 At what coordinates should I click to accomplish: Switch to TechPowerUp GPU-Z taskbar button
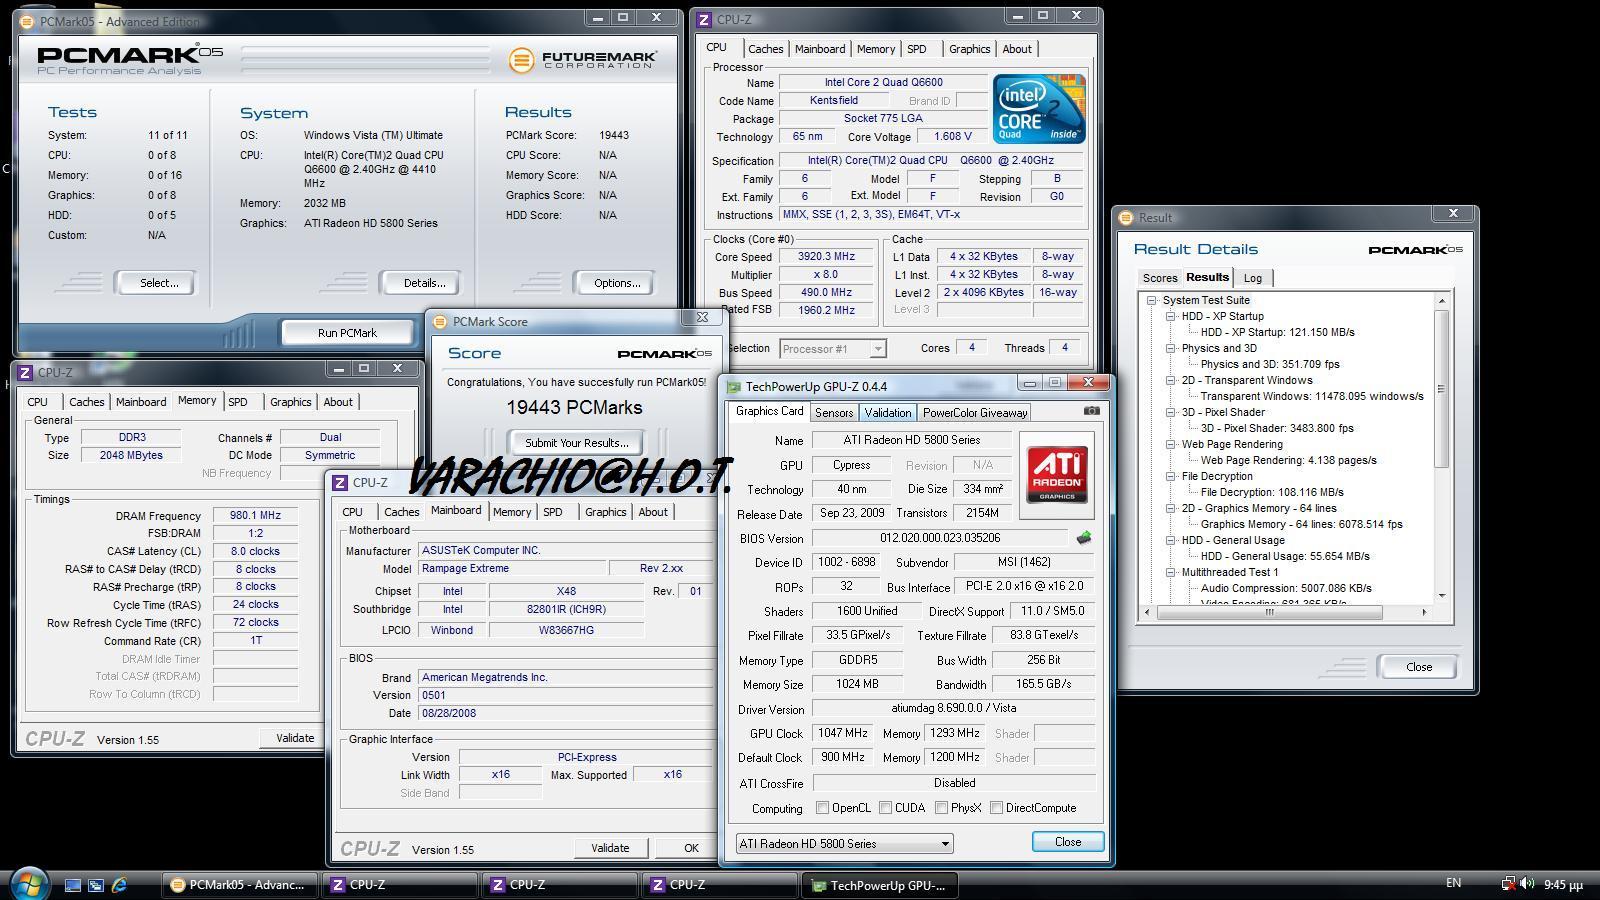point(880,885)
